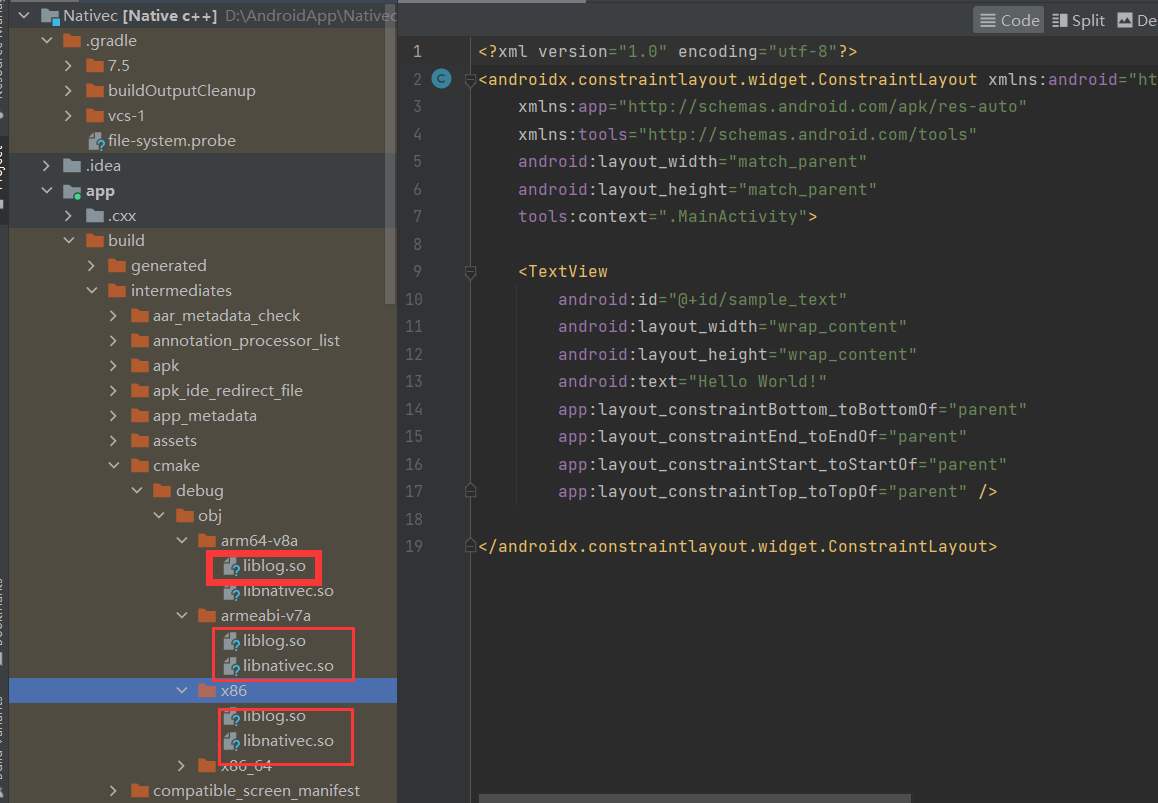Click liblog.so file icon under arm64-v8a
The image size is (1158, 803).
coord(232,567)
